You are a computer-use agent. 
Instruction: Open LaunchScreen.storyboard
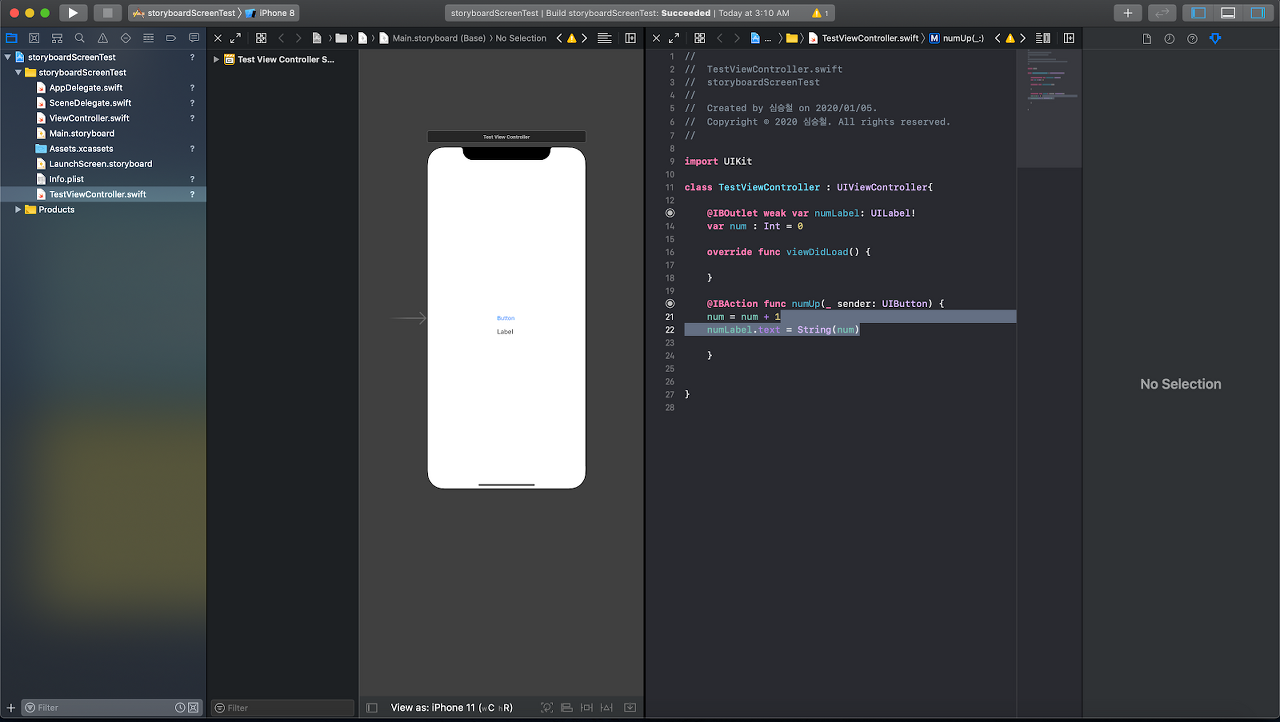(100, 164)
